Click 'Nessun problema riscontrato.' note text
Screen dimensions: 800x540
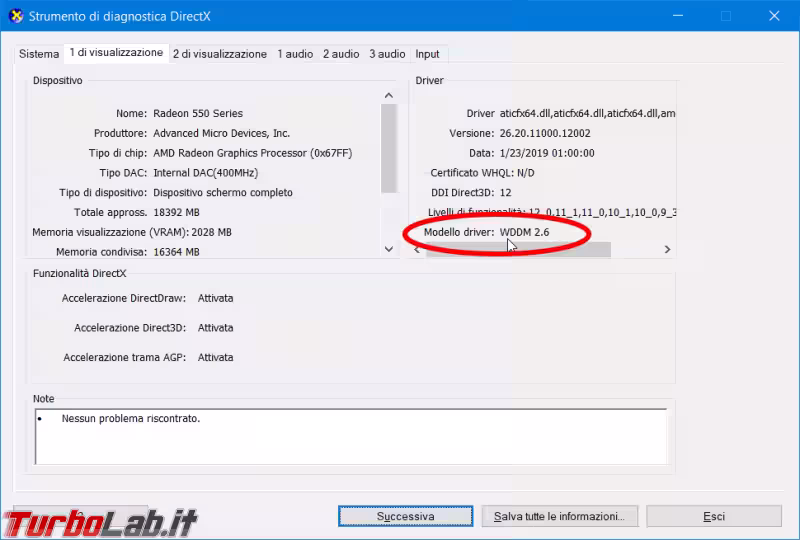[x=131, y=419]
